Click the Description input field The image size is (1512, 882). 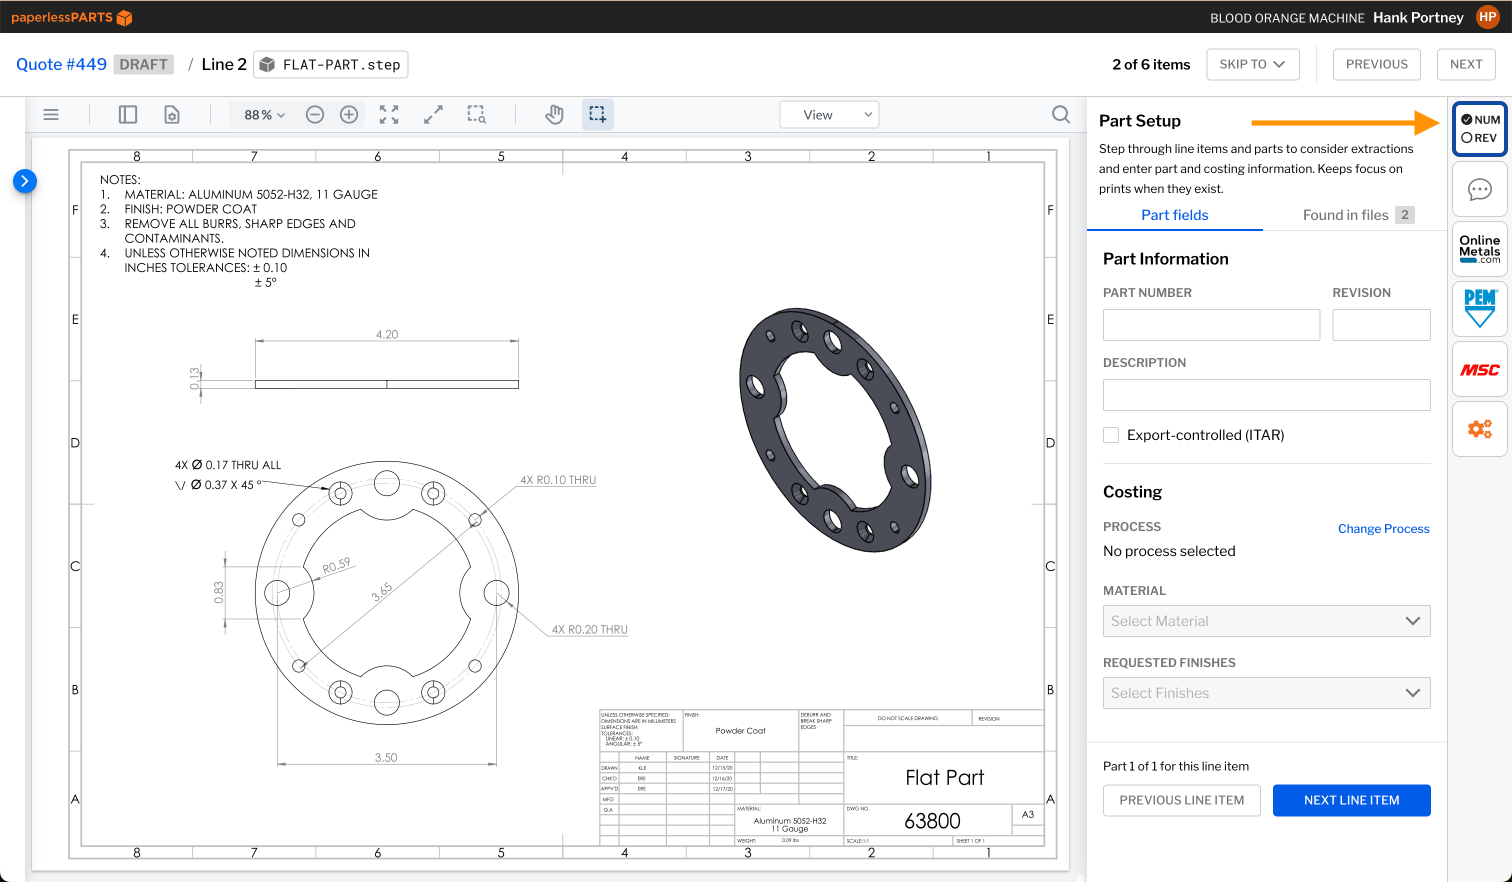tap(1267, 395)
